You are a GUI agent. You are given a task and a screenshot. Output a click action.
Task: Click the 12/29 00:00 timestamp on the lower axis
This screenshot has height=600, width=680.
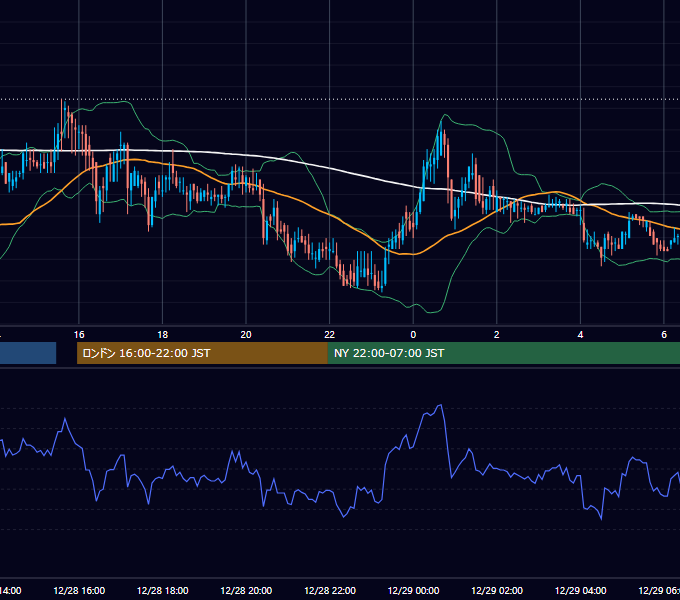click(413, 590)
